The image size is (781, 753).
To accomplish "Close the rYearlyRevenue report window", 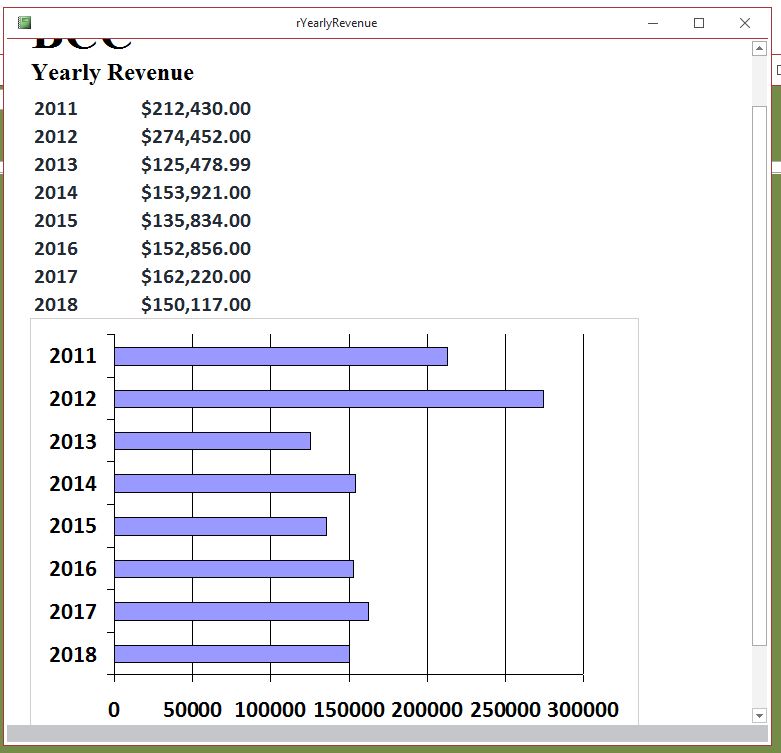I will (x=745, y=23).
